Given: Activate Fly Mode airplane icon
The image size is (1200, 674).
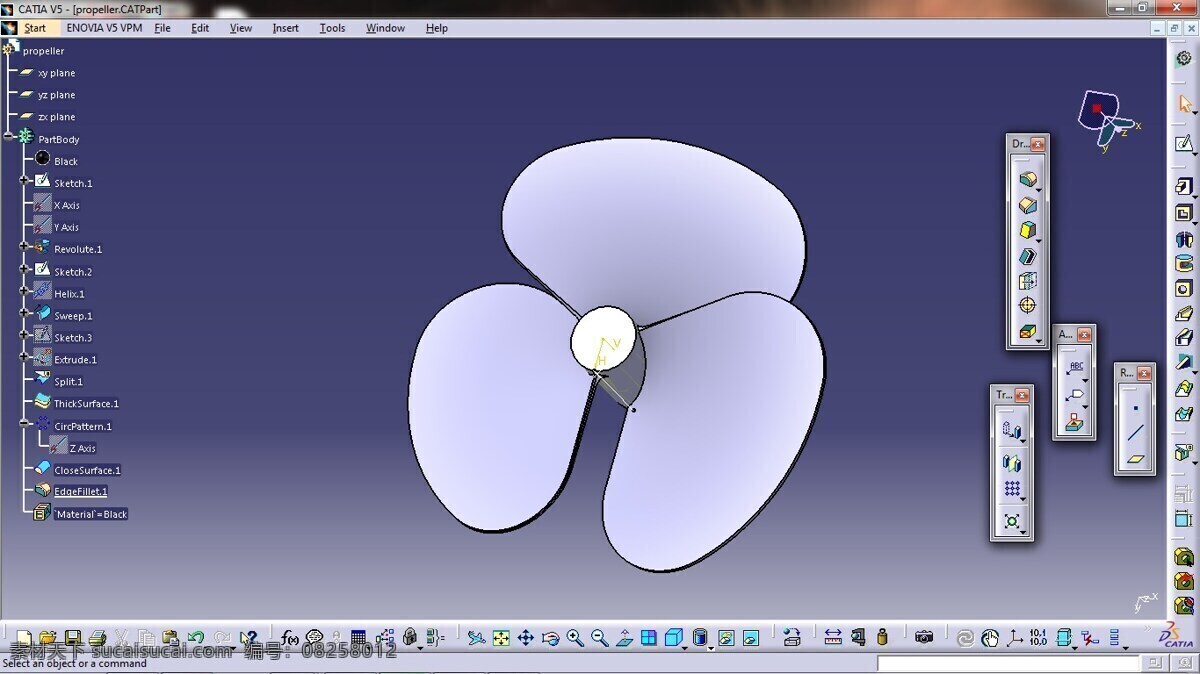Looking at the screenshot, I should 476,638.
